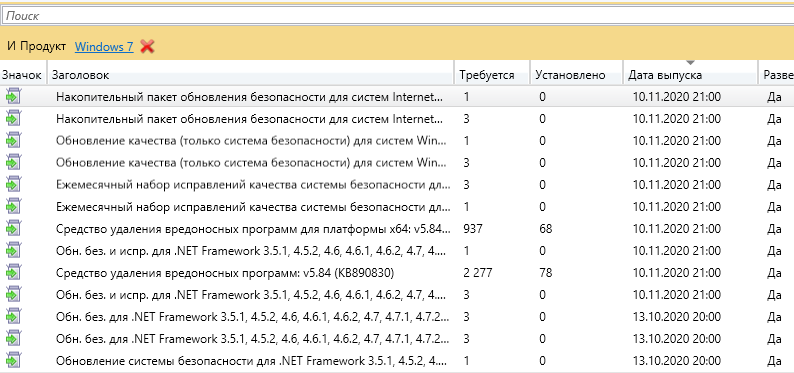Click sort arrow above Дата выпуска header
794x373 pixels.
[690, 63]
